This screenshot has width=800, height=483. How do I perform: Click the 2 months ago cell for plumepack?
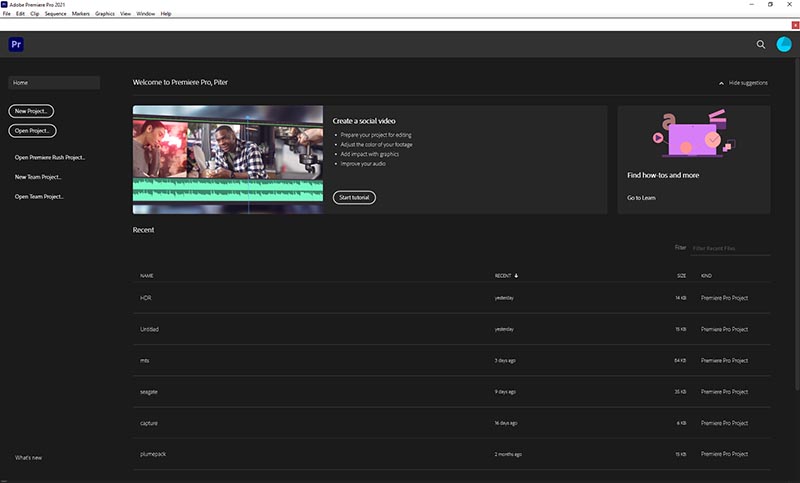point(508,454)
